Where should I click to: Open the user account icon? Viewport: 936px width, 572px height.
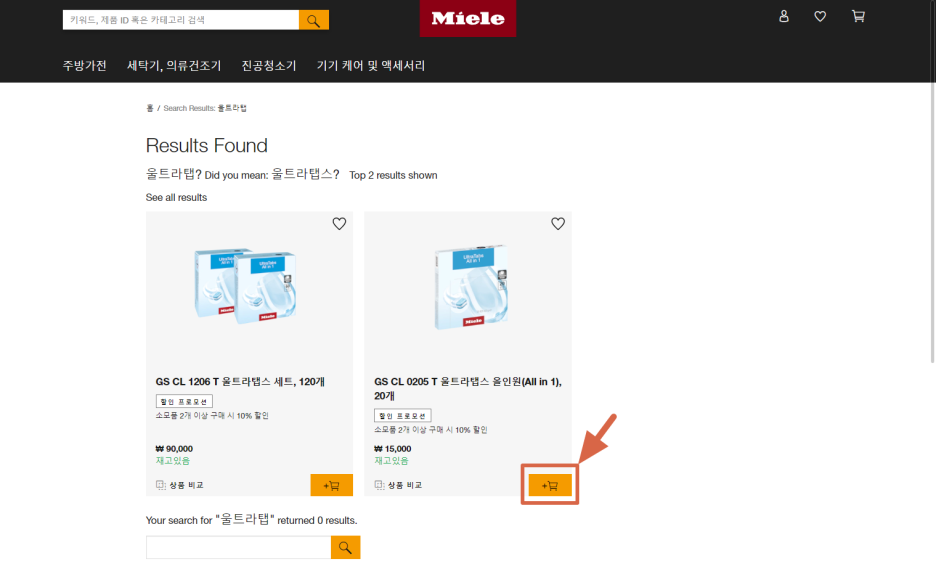click(x=784, y=17)
